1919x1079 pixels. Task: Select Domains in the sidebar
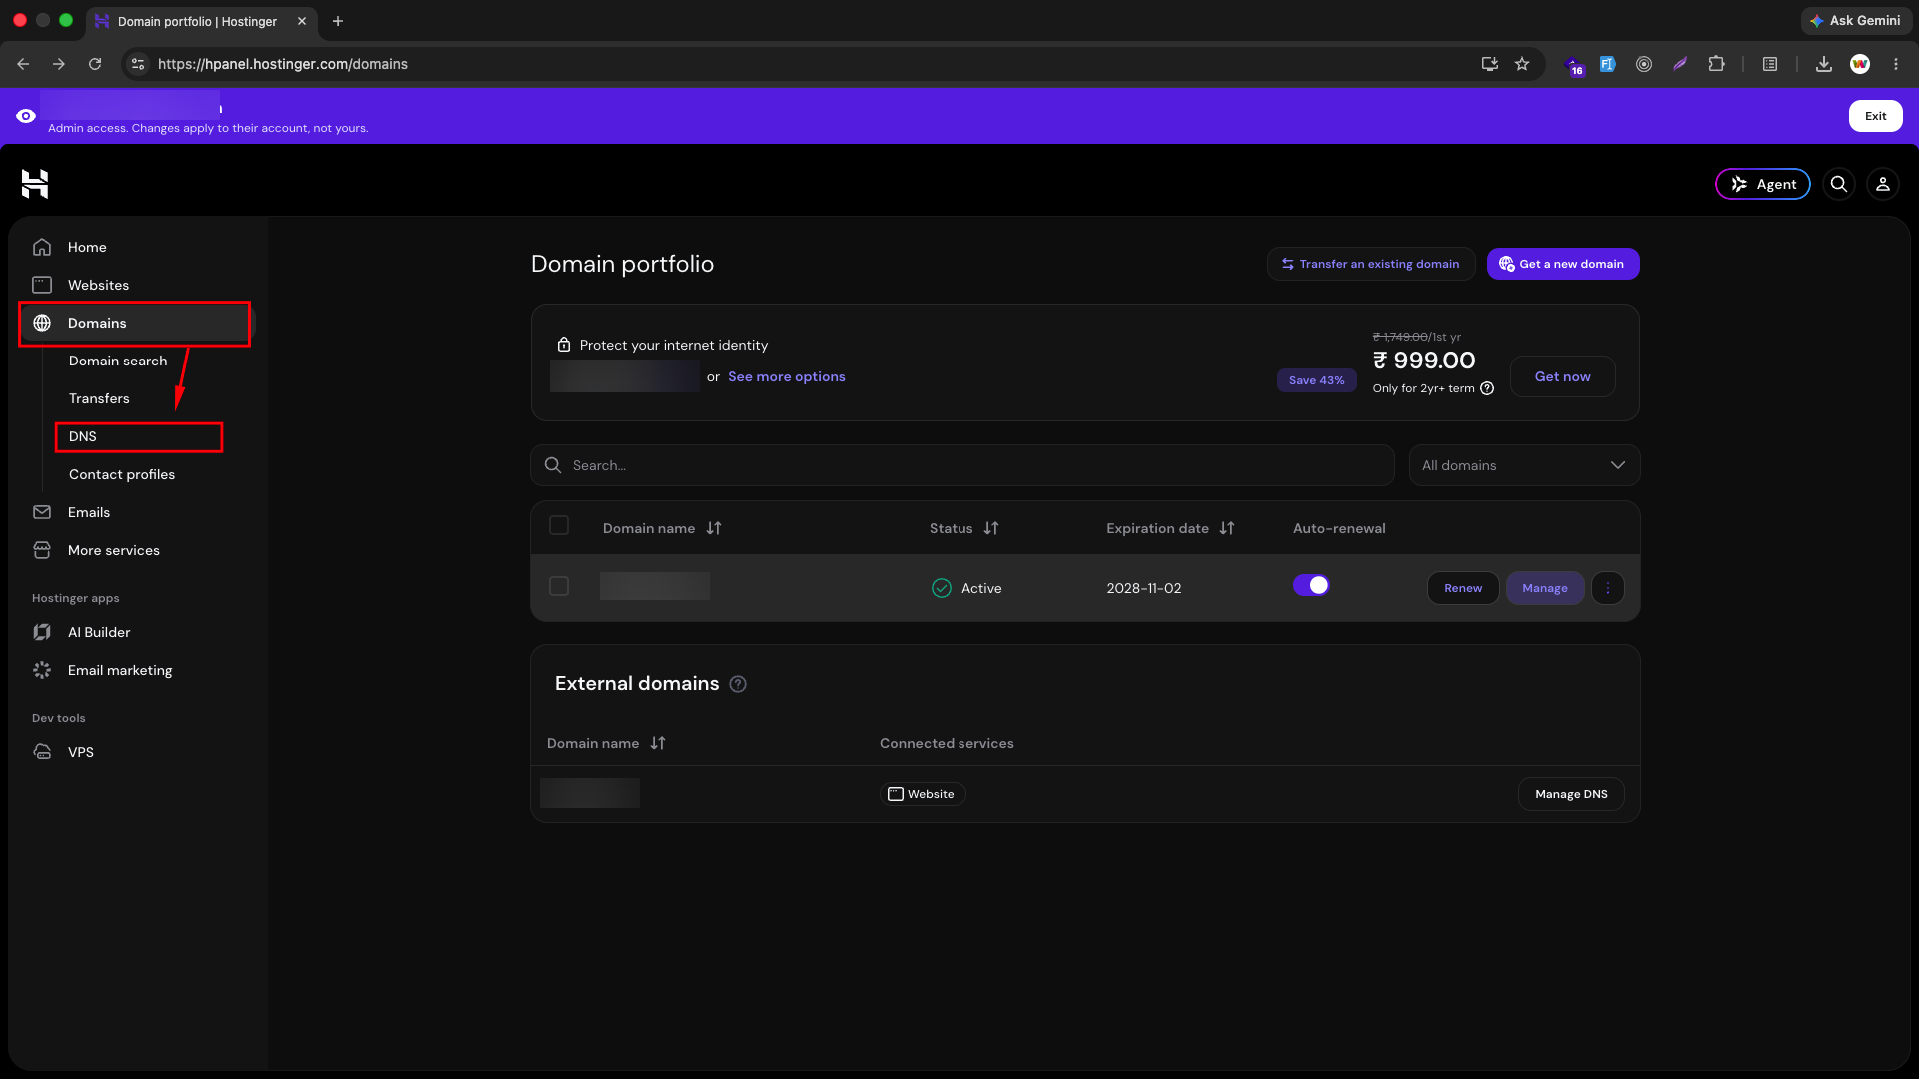coord(135,323)
